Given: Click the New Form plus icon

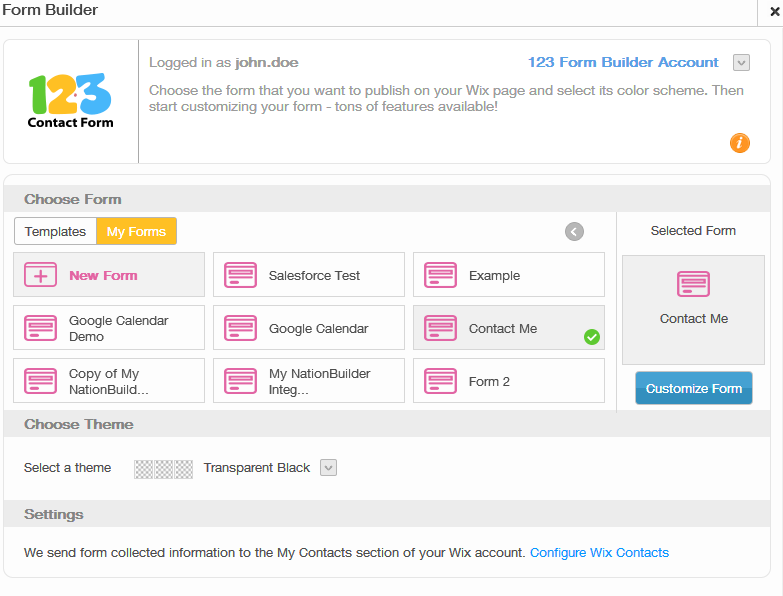Looking at the screenshot, I should click(x=40, y=275).
